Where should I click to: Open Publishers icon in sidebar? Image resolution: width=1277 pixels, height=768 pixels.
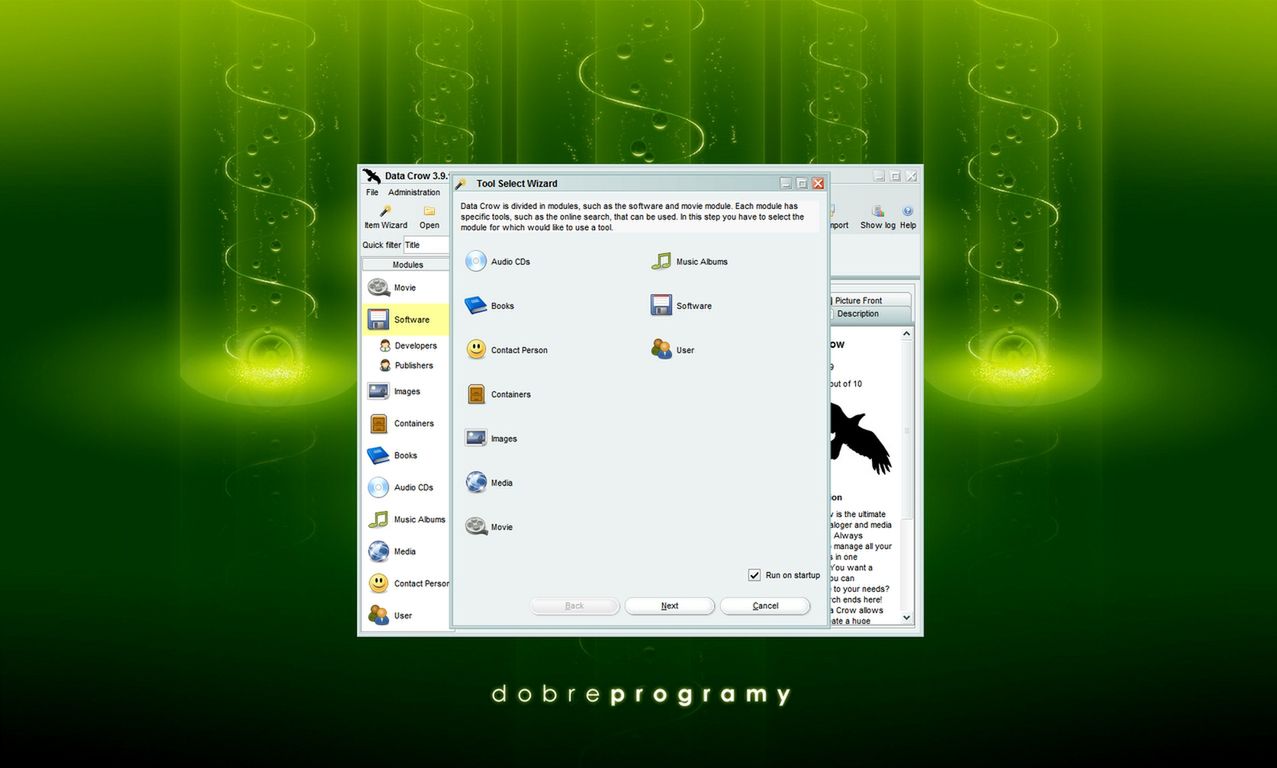(x=385, y=366)
